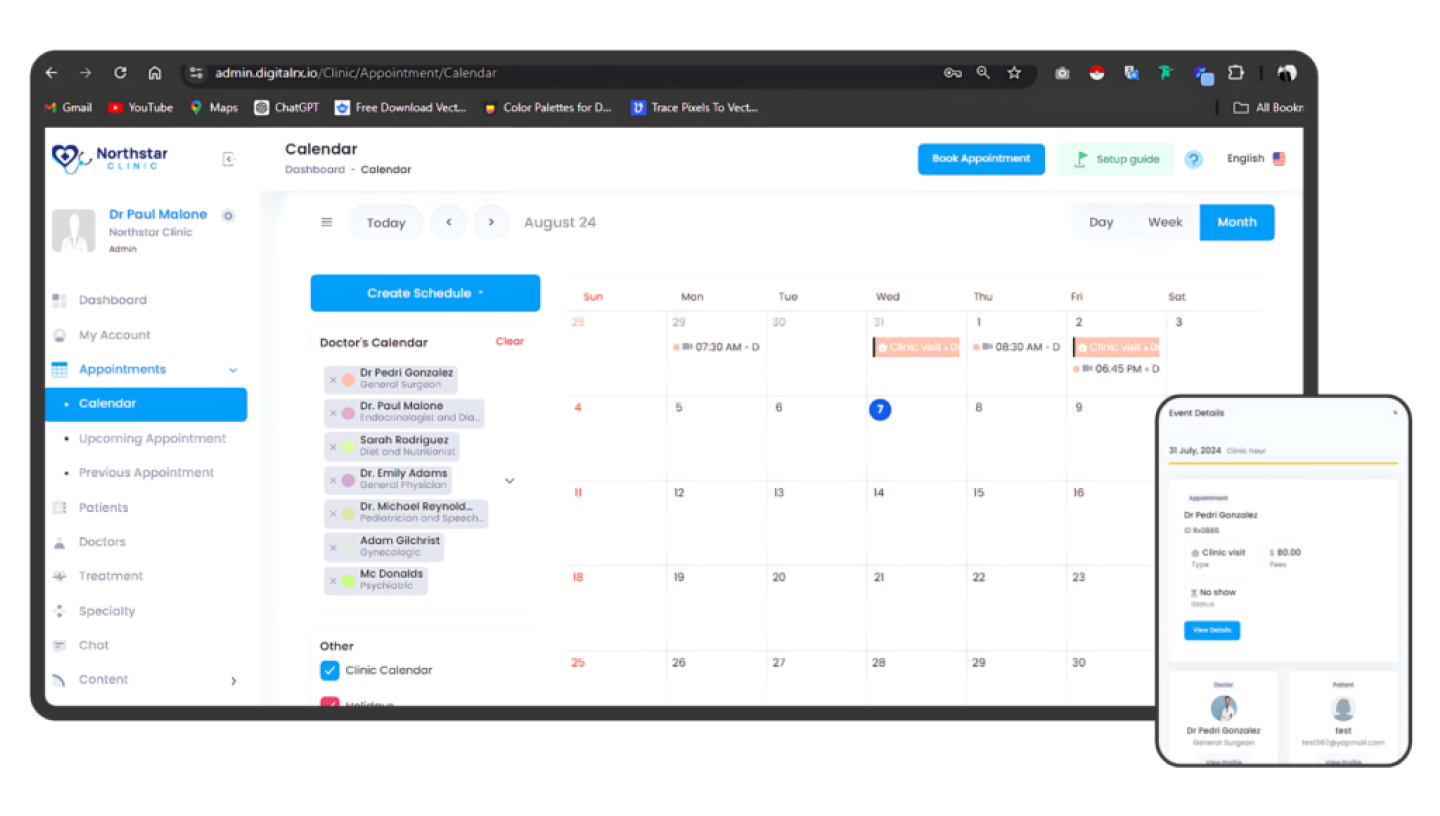Screen dimensions: 1440x816
Task: Clear the Doctor's Calendar selection
Action: [509, 342]
